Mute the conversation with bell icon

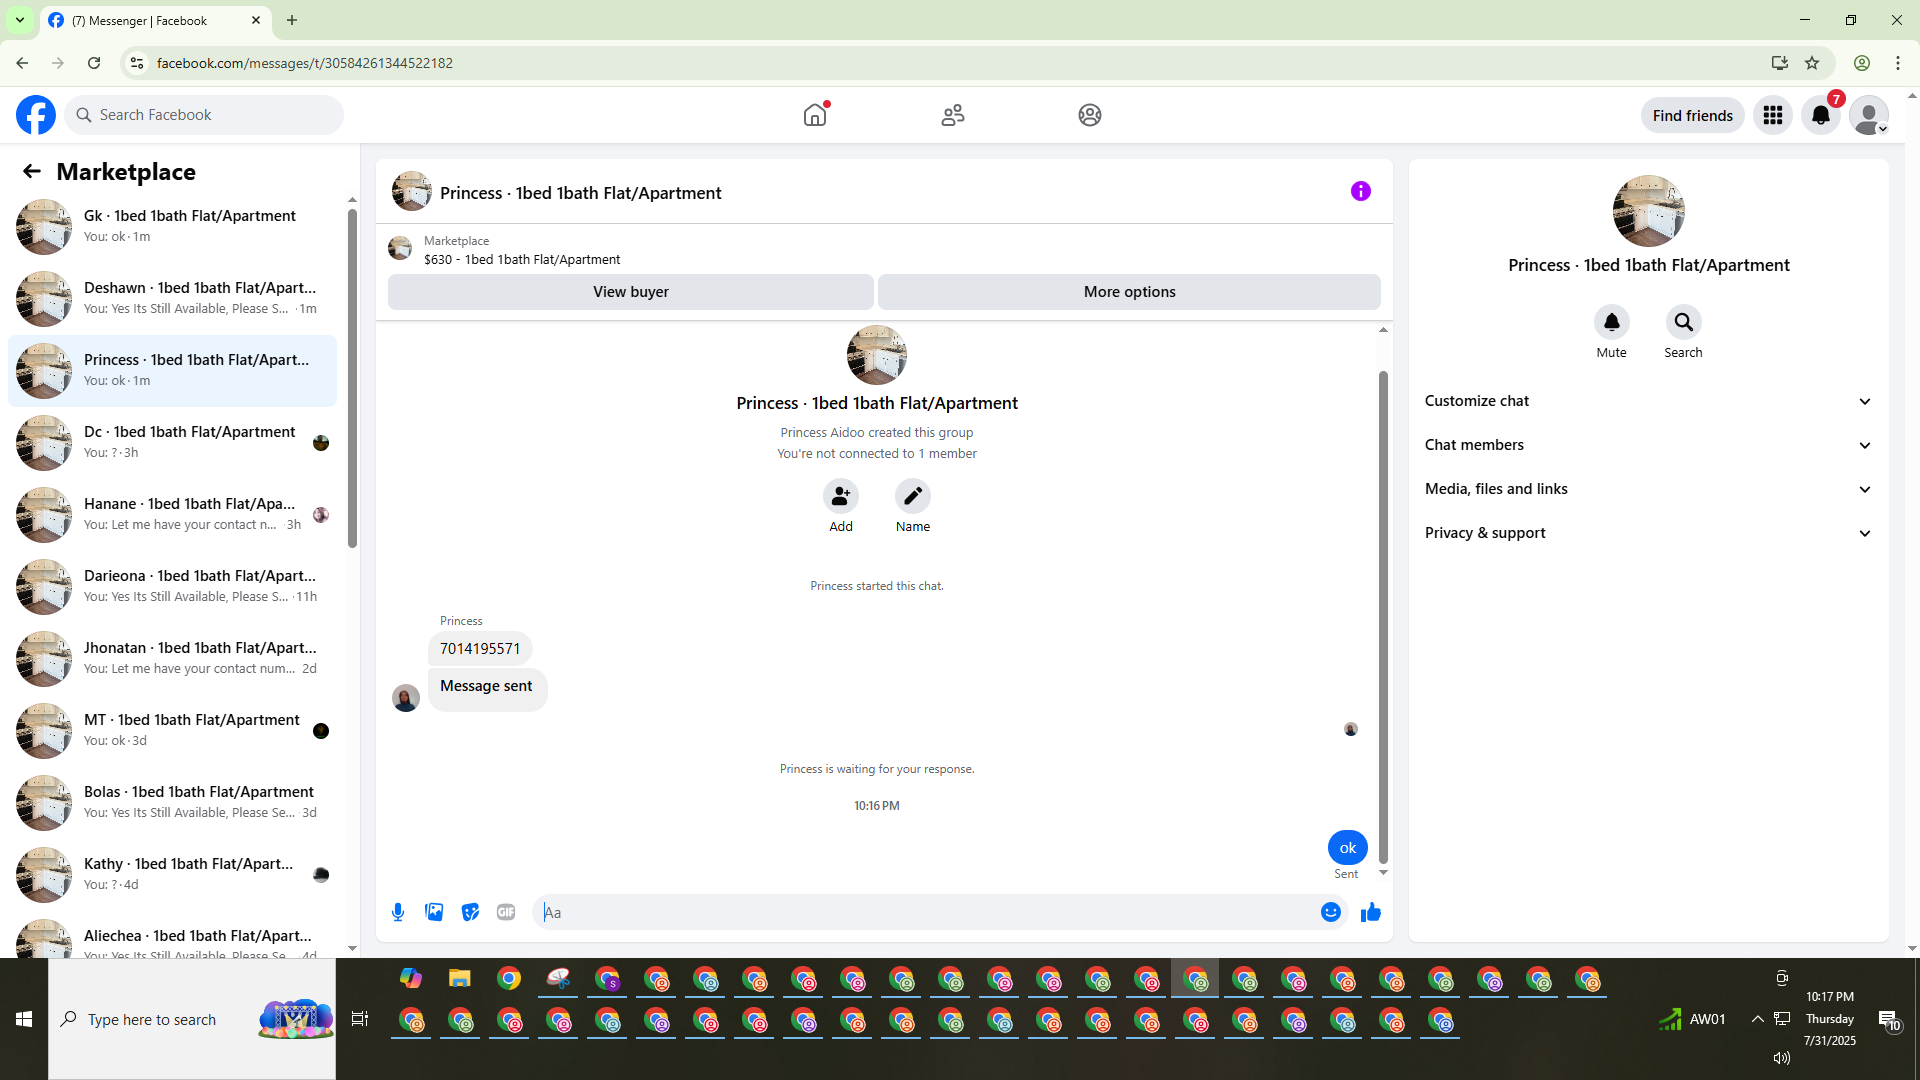[1611, 322]
